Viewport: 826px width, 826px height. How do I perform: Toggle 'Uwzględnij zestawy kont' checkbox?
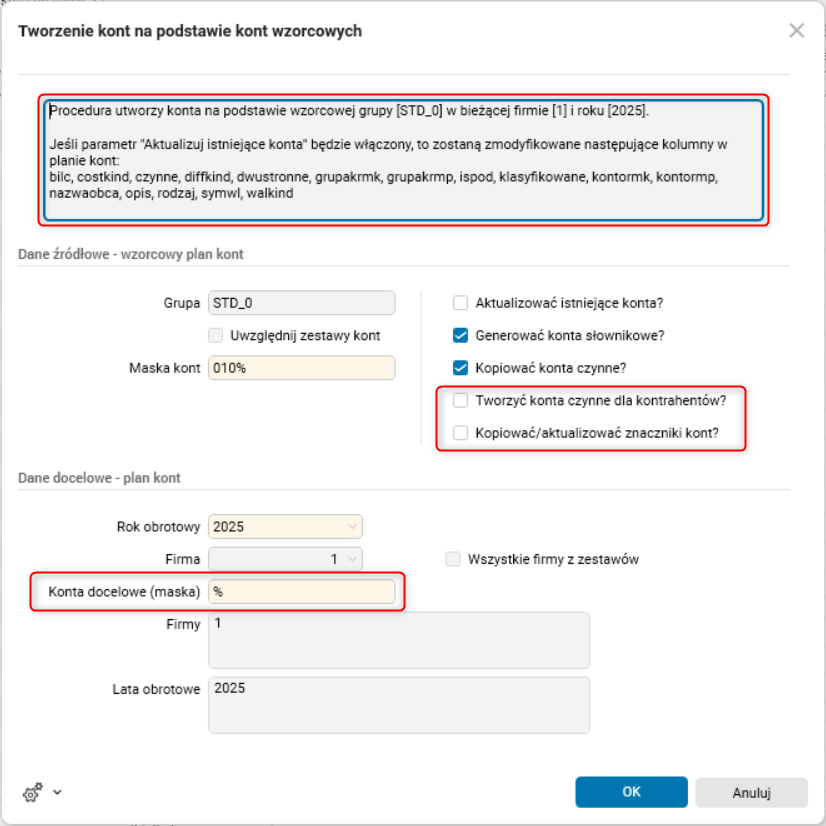(216, 336)
